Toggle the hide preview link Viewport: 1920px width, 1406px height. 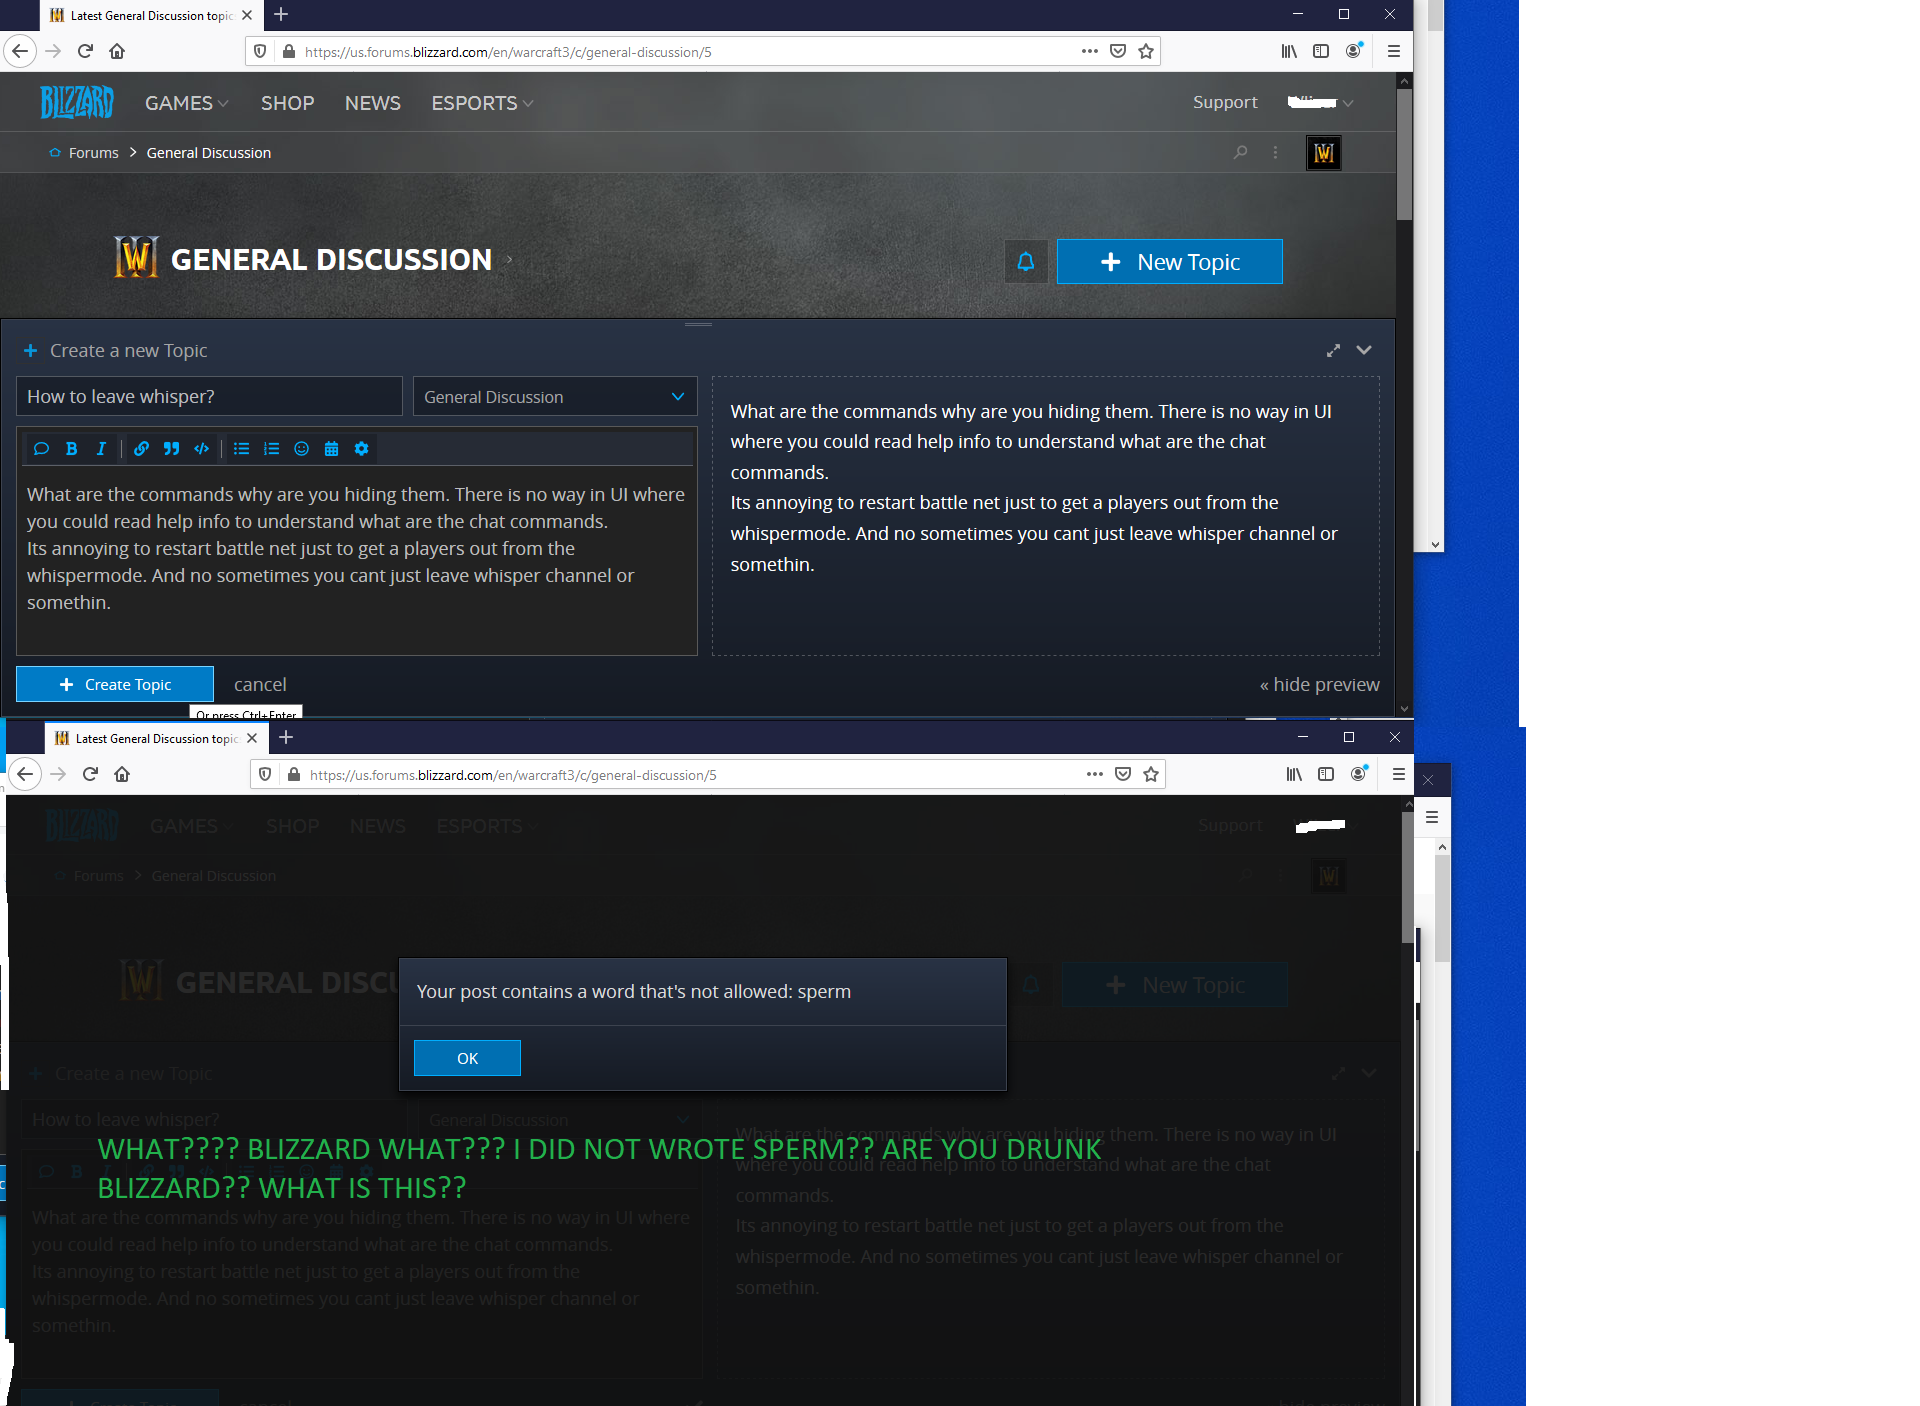(x=1319, y=684)
